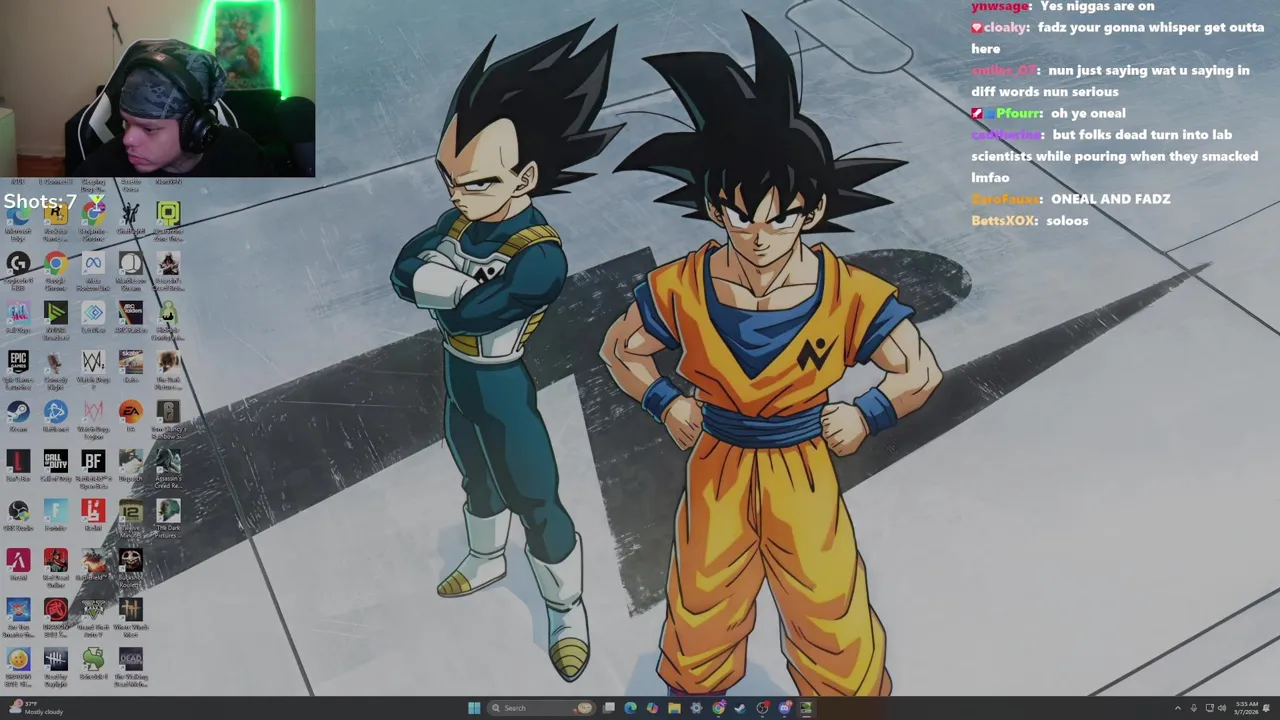Open the OBS Studio desktop shortcut

click(18, 515)
